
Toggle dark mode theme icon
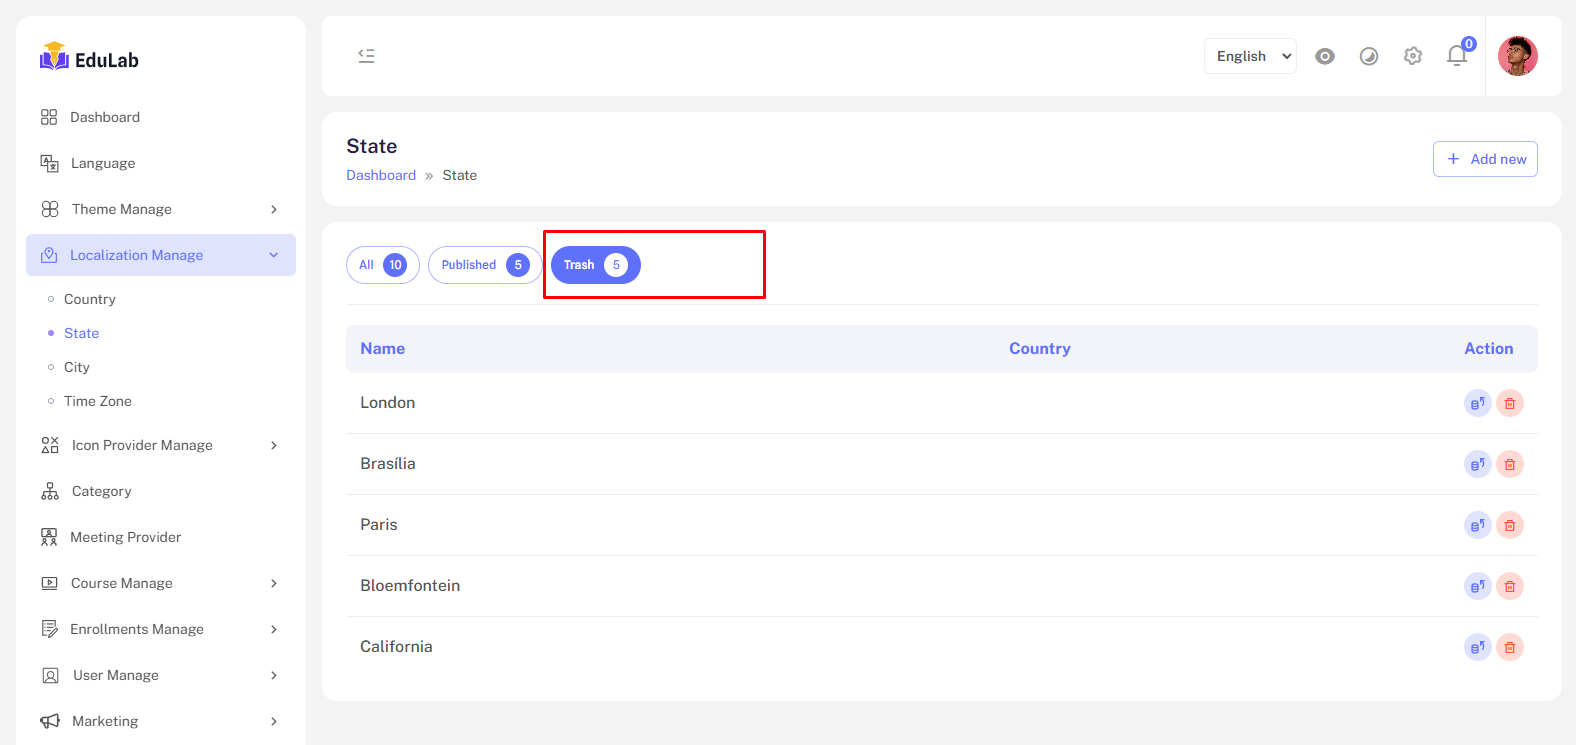coord(1368,56)
